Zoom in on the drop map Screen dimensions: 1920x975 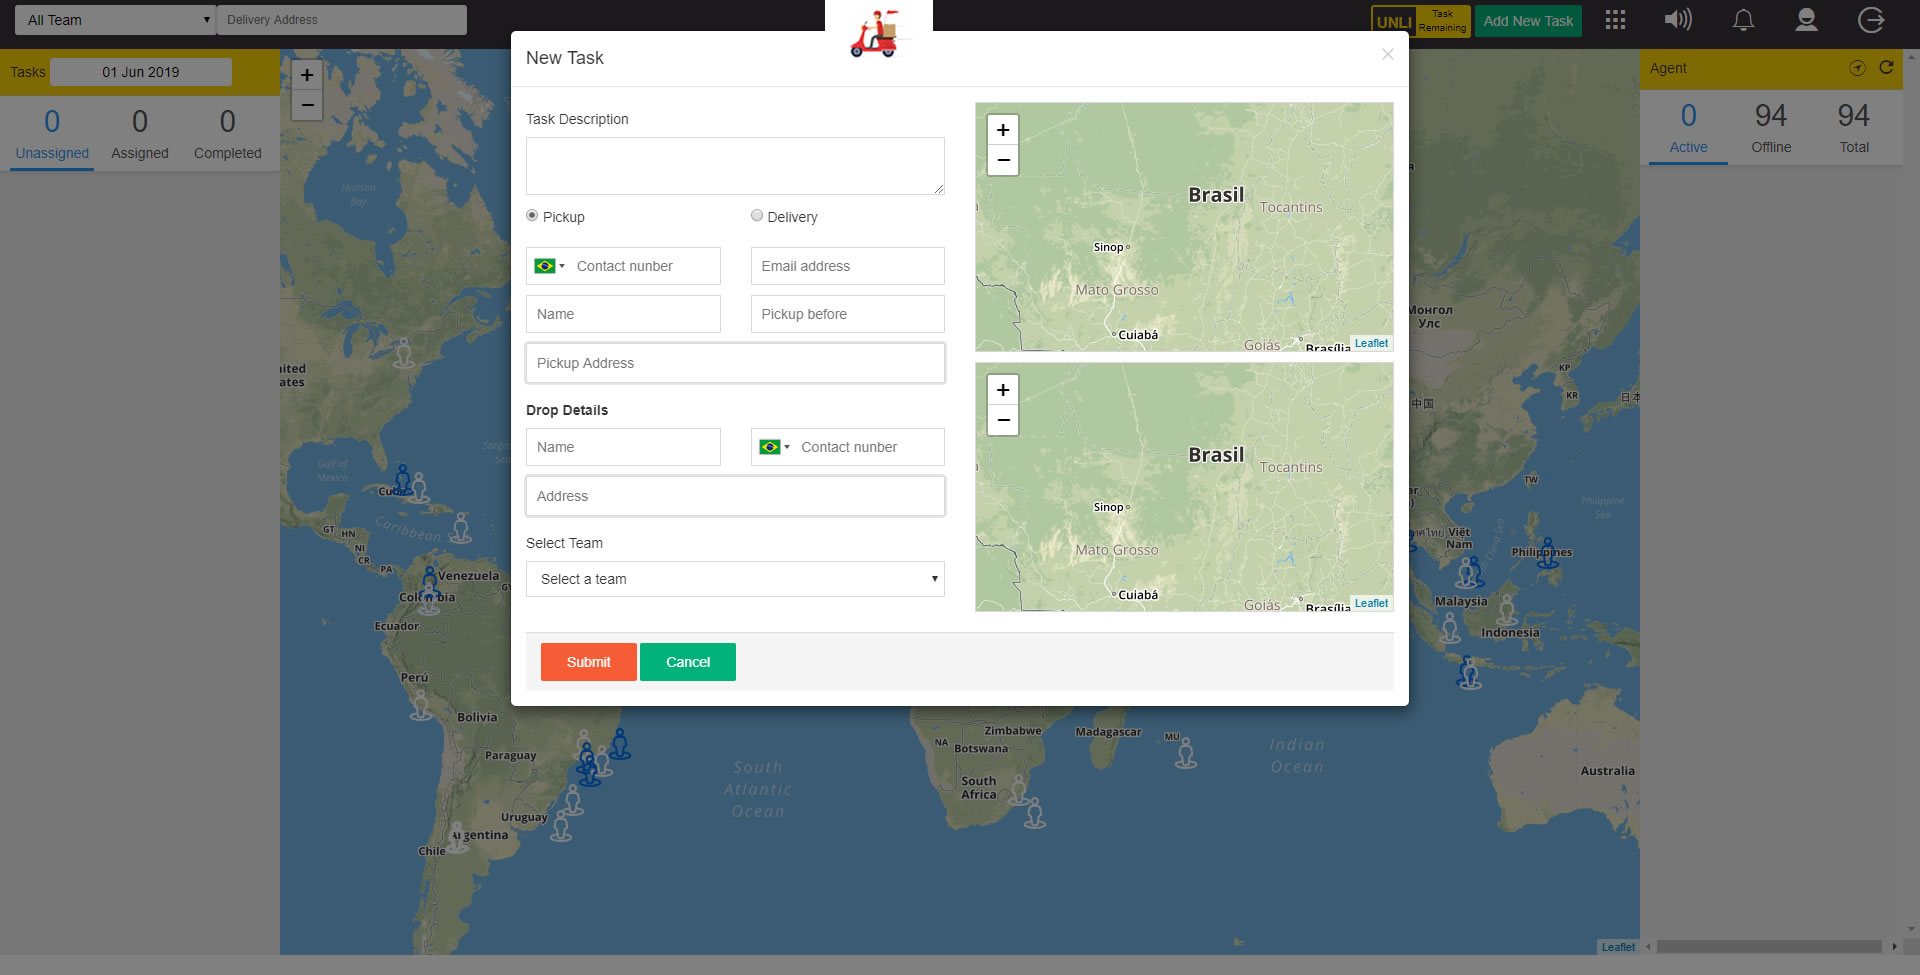(1003, 390)
